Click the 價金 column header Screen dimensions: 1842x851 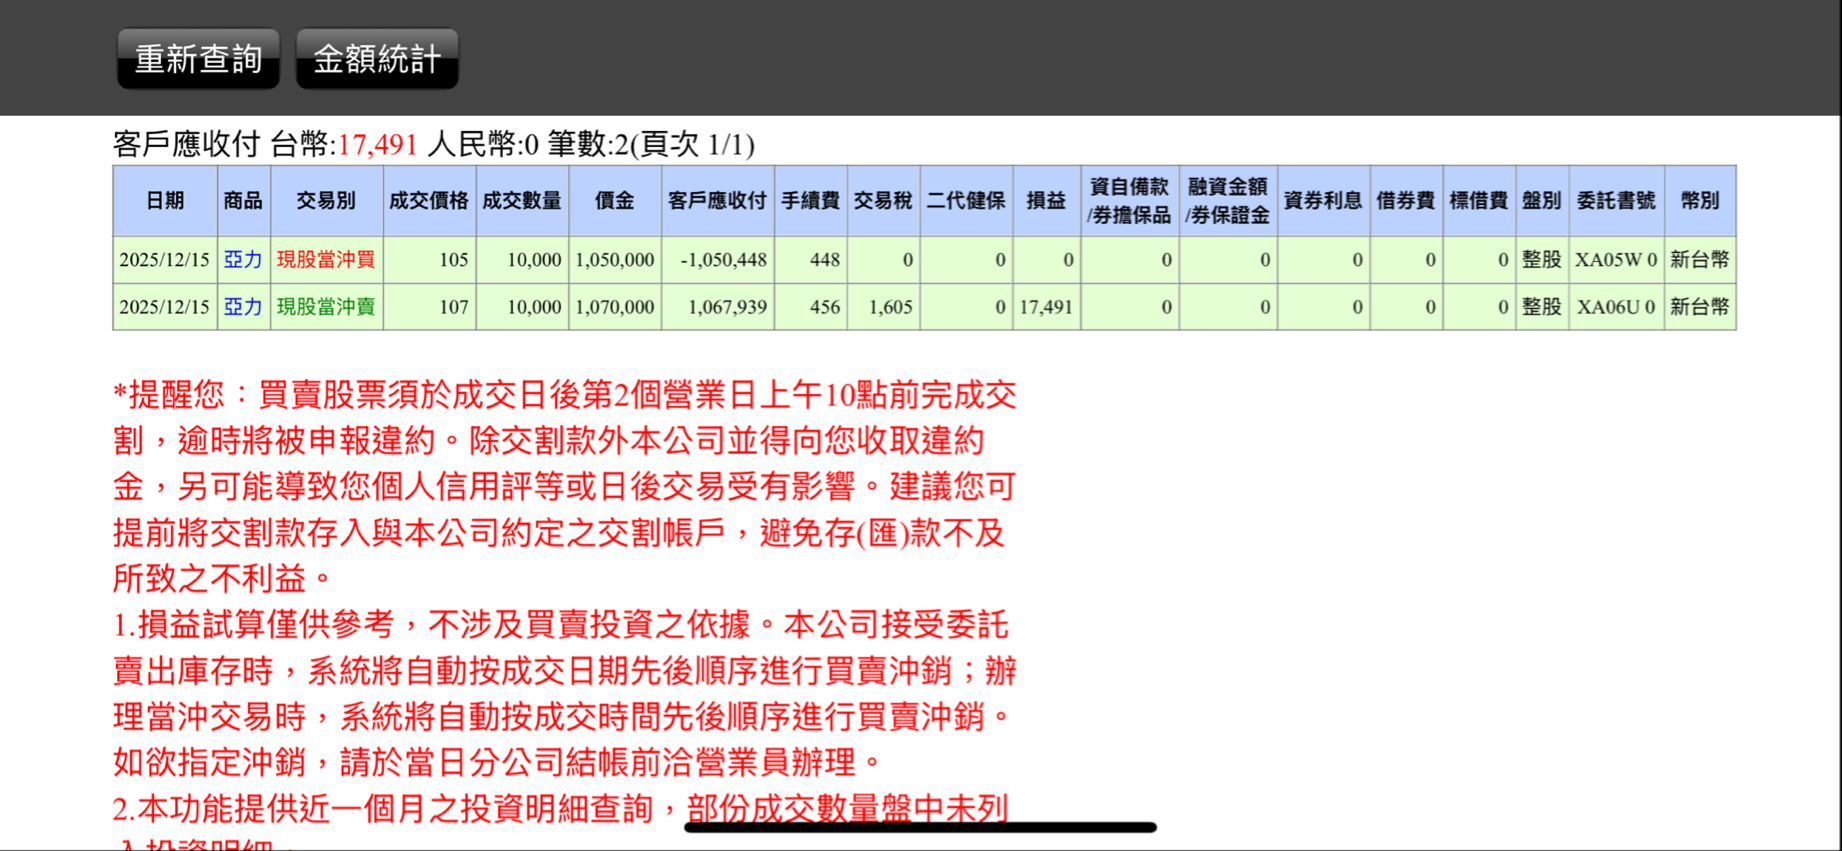point(615,201)
